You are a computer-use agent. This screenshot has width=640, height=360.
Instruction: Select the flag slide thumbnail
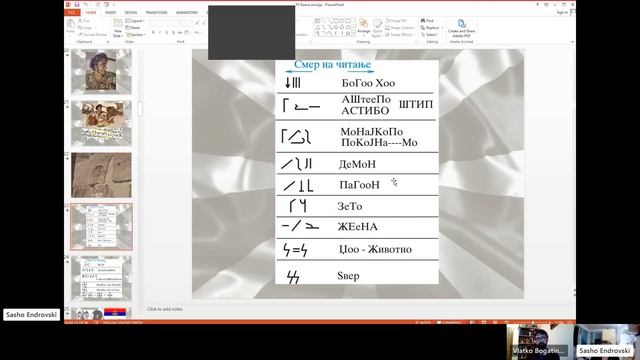pyautogui.click(x=101, y=313)
